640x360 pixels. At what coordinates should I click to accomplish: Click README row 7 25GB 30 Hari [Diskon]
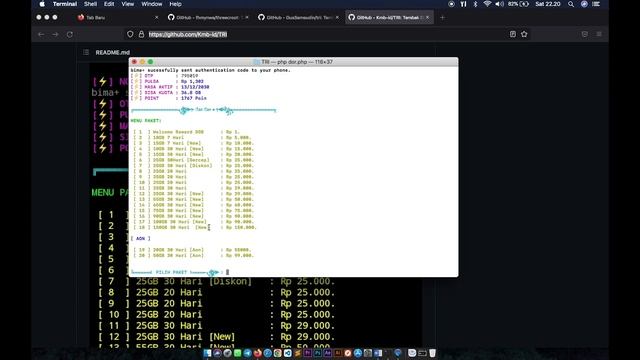pyautogui.click(x=216, y=281)
